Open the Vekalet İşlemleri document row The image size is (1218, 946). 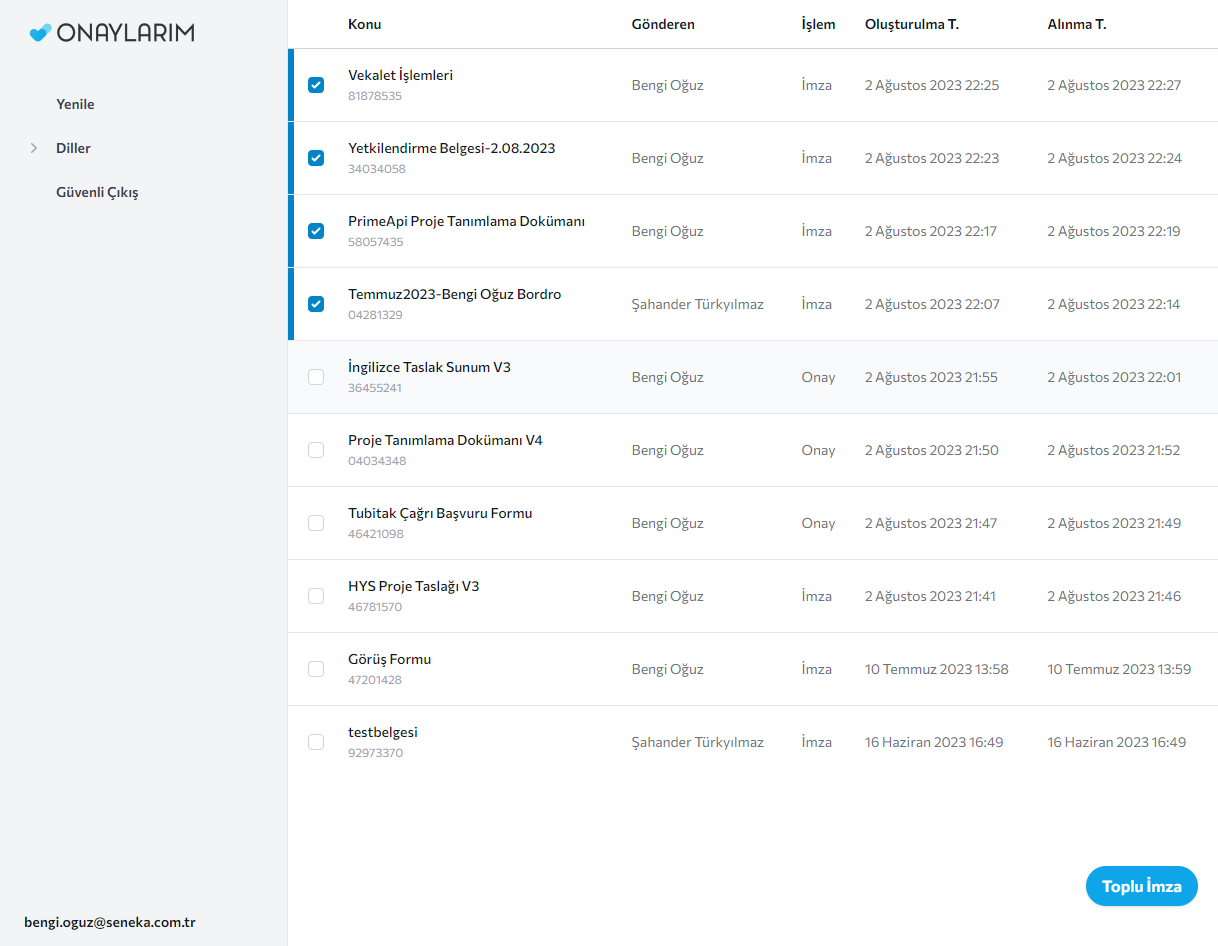click(400, 76)
